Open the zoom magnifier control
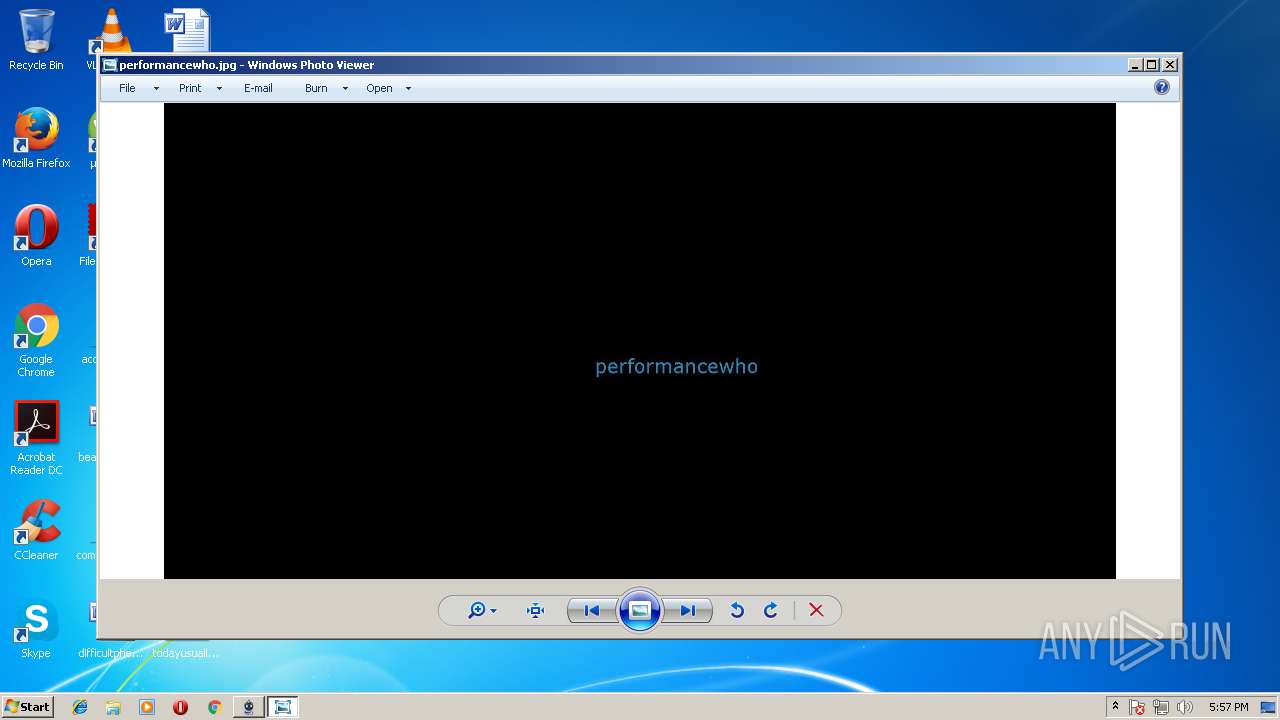This screenshot has height=720, width=1280. 481,610
